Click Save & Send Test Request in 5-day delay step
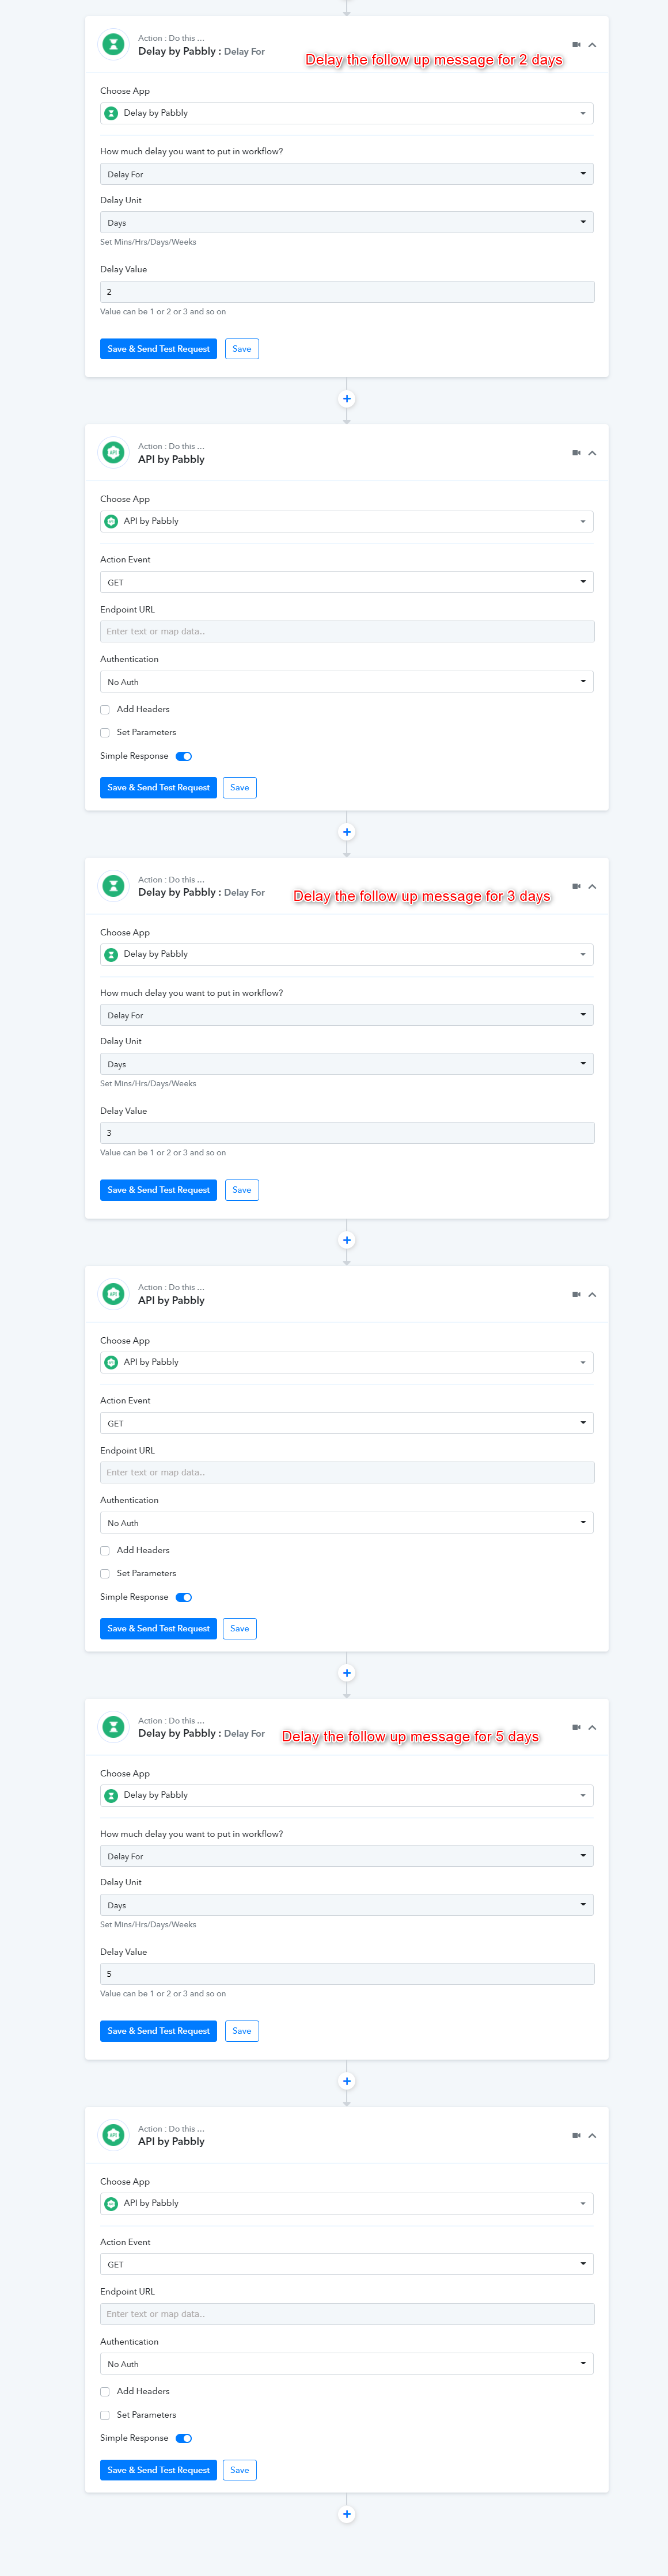The image size is (668, 2576). click(158, 2031)
